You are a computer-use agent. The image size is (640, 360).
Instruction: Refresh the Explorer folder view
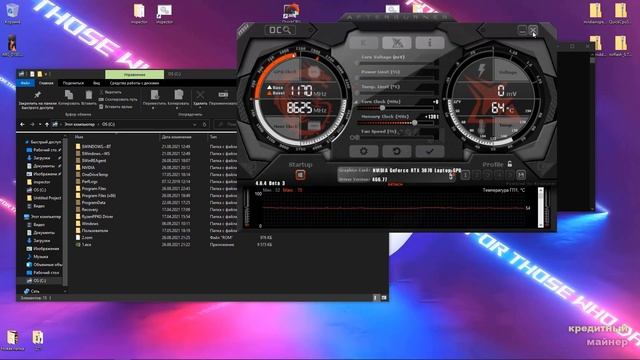tap(204, 124)
